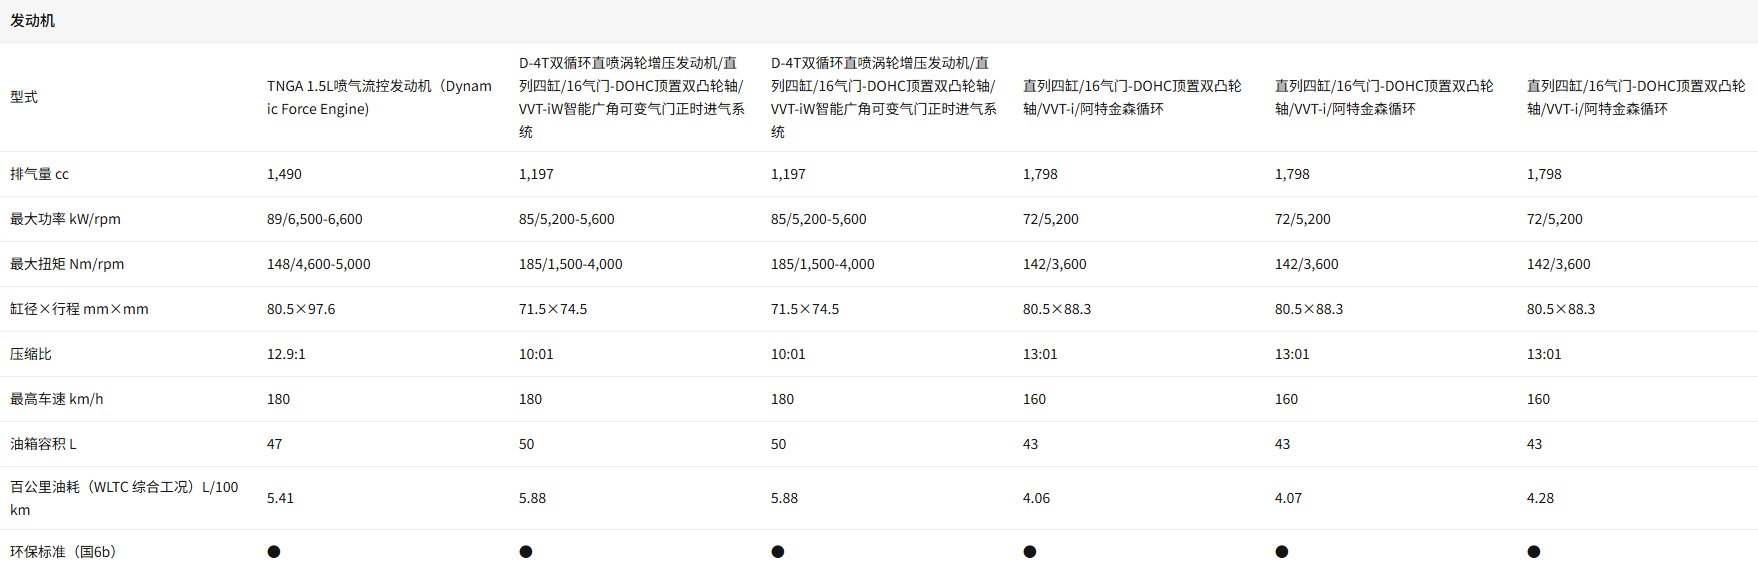Click the 国6b dot below the 4.07 value

(x=1282, y=552)
